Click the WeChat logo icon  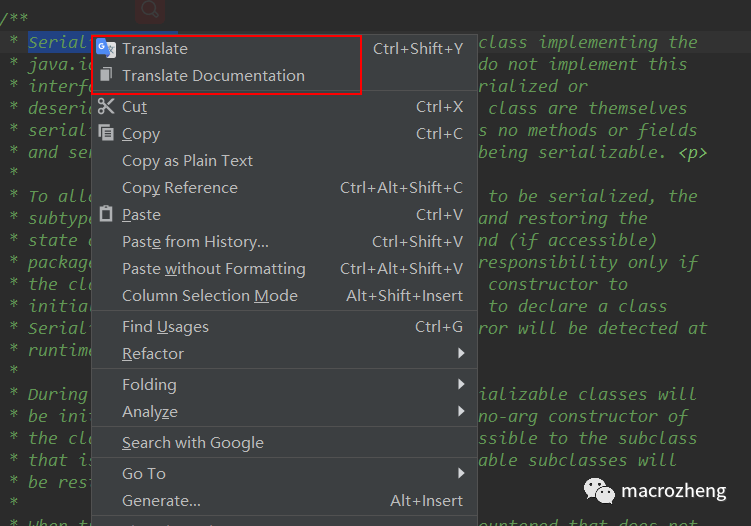coord(598,492)
